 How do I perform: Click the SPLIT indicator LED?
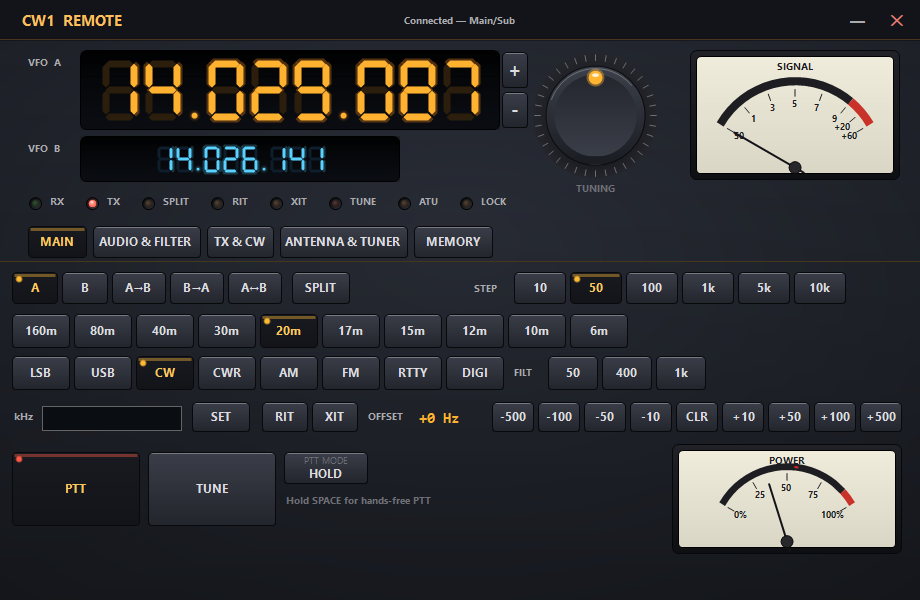tap(148, 203)
